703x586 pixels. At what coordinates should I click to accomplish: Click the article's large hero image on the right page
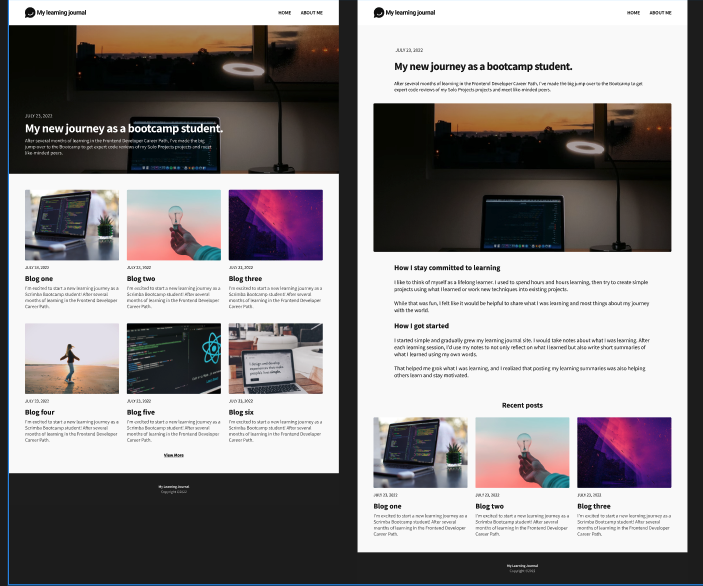(x=522, y=178)
